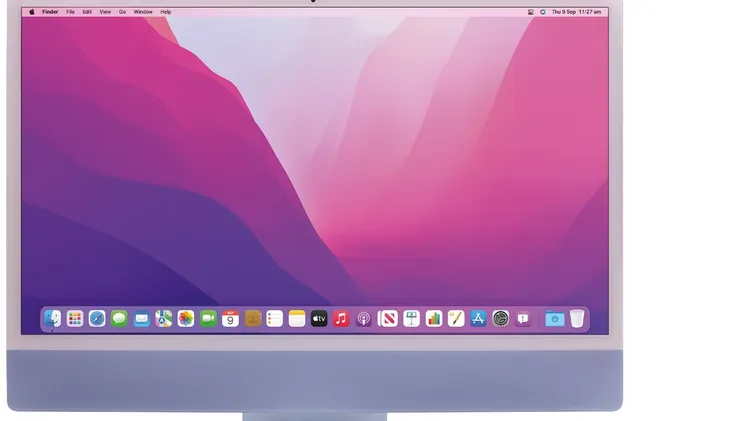This screenshot has width=750, height=421.
Task: Open the News app
Action: (388, 318)
